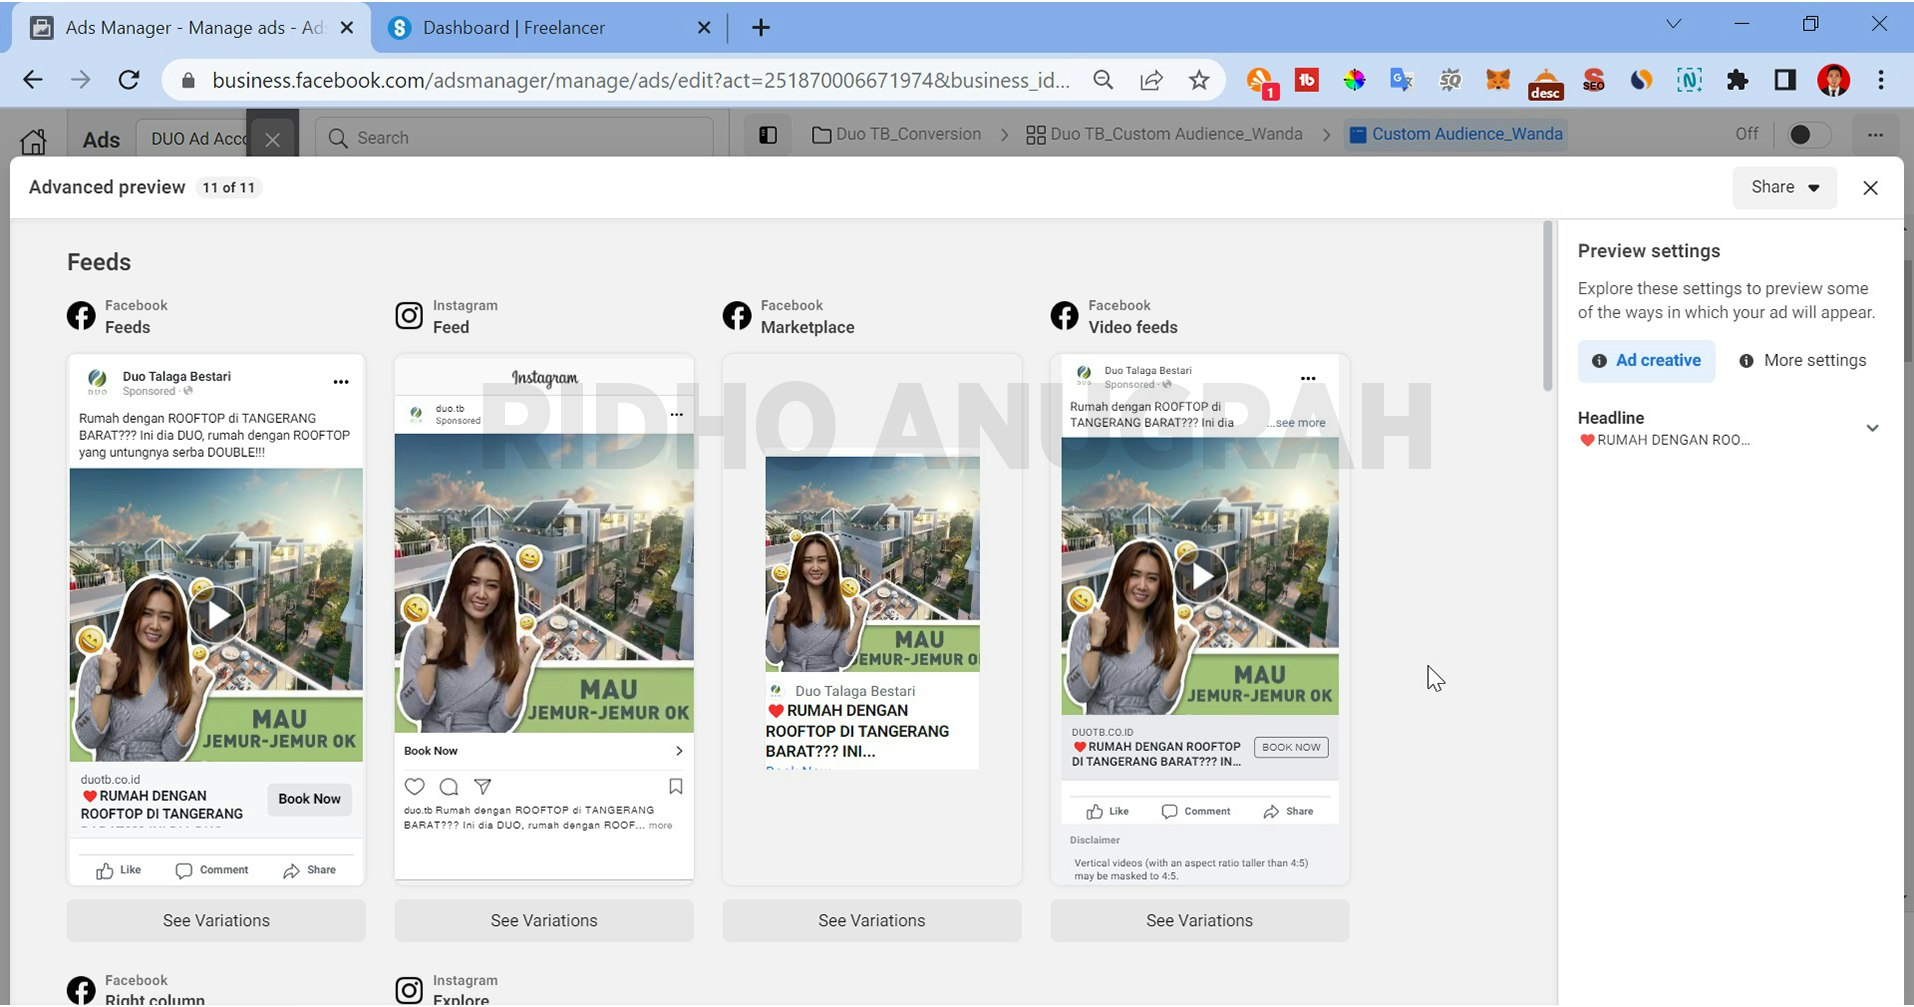Click Like in Video feeds preview
Screen dimensions: 1914x1007
click(1108, 811)
